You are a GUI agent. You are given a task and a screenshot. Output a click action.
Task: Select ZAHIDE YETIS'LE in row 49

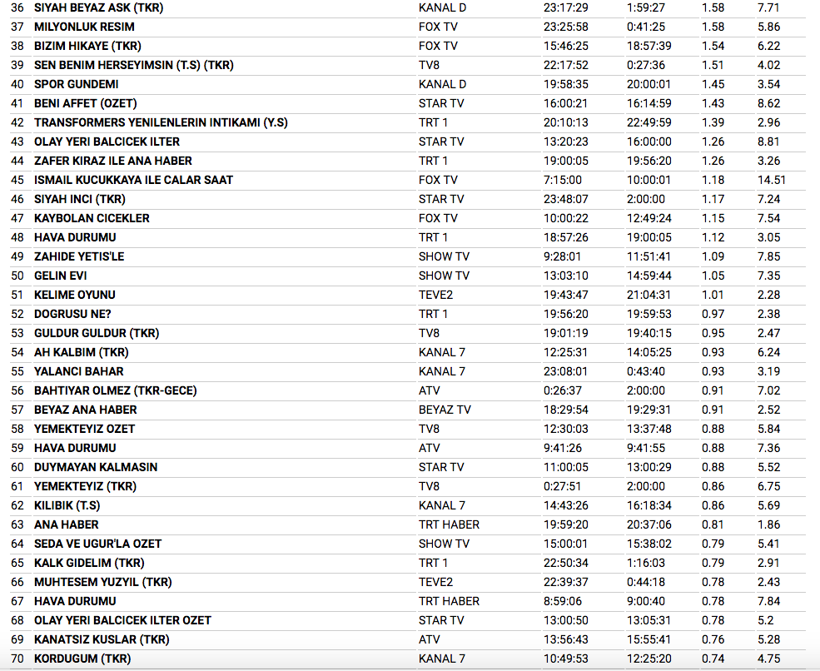coord(82,256)
